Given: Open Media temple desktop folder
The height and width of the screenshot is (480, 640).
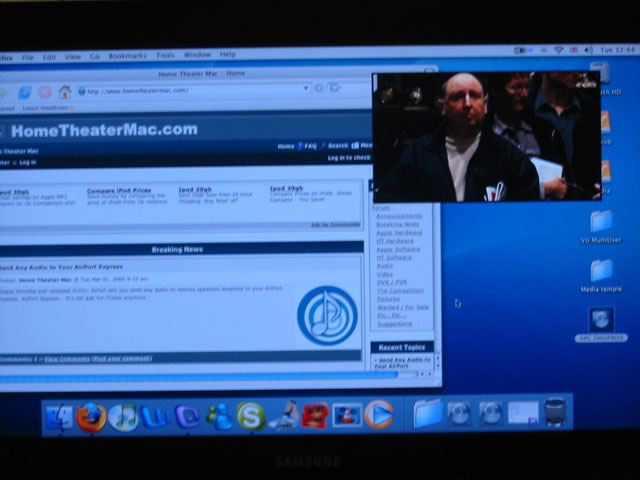Looking at the screenshot, I should tap(601, 276).
